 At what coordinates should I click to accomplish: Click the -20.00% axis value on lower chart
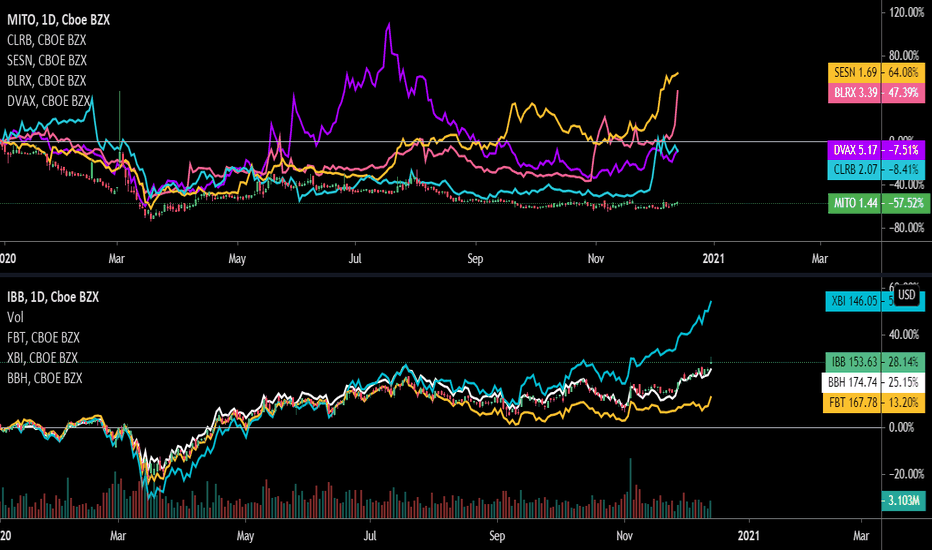[x=906, y=474]
